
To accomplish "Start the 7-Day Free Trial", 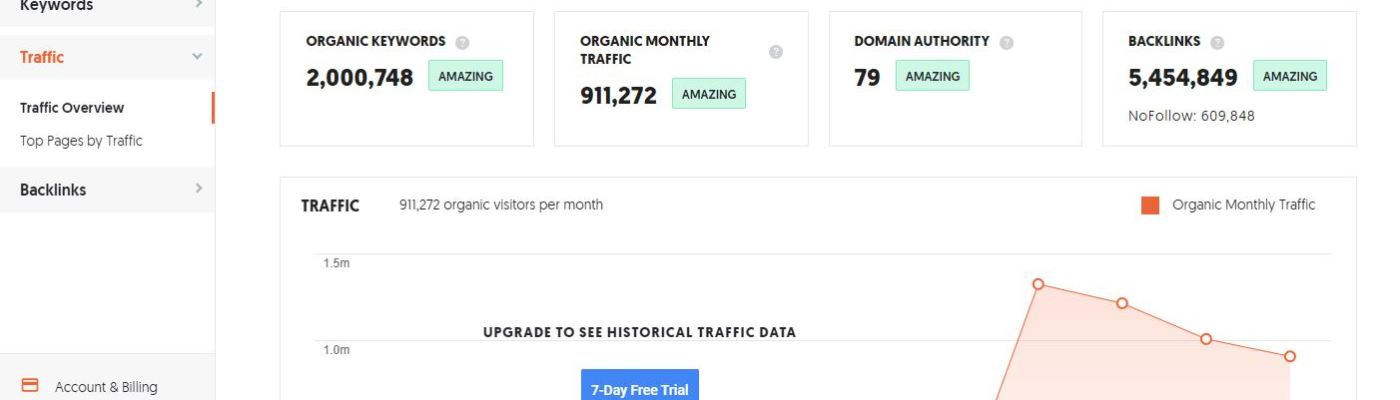I will (640, 388).
